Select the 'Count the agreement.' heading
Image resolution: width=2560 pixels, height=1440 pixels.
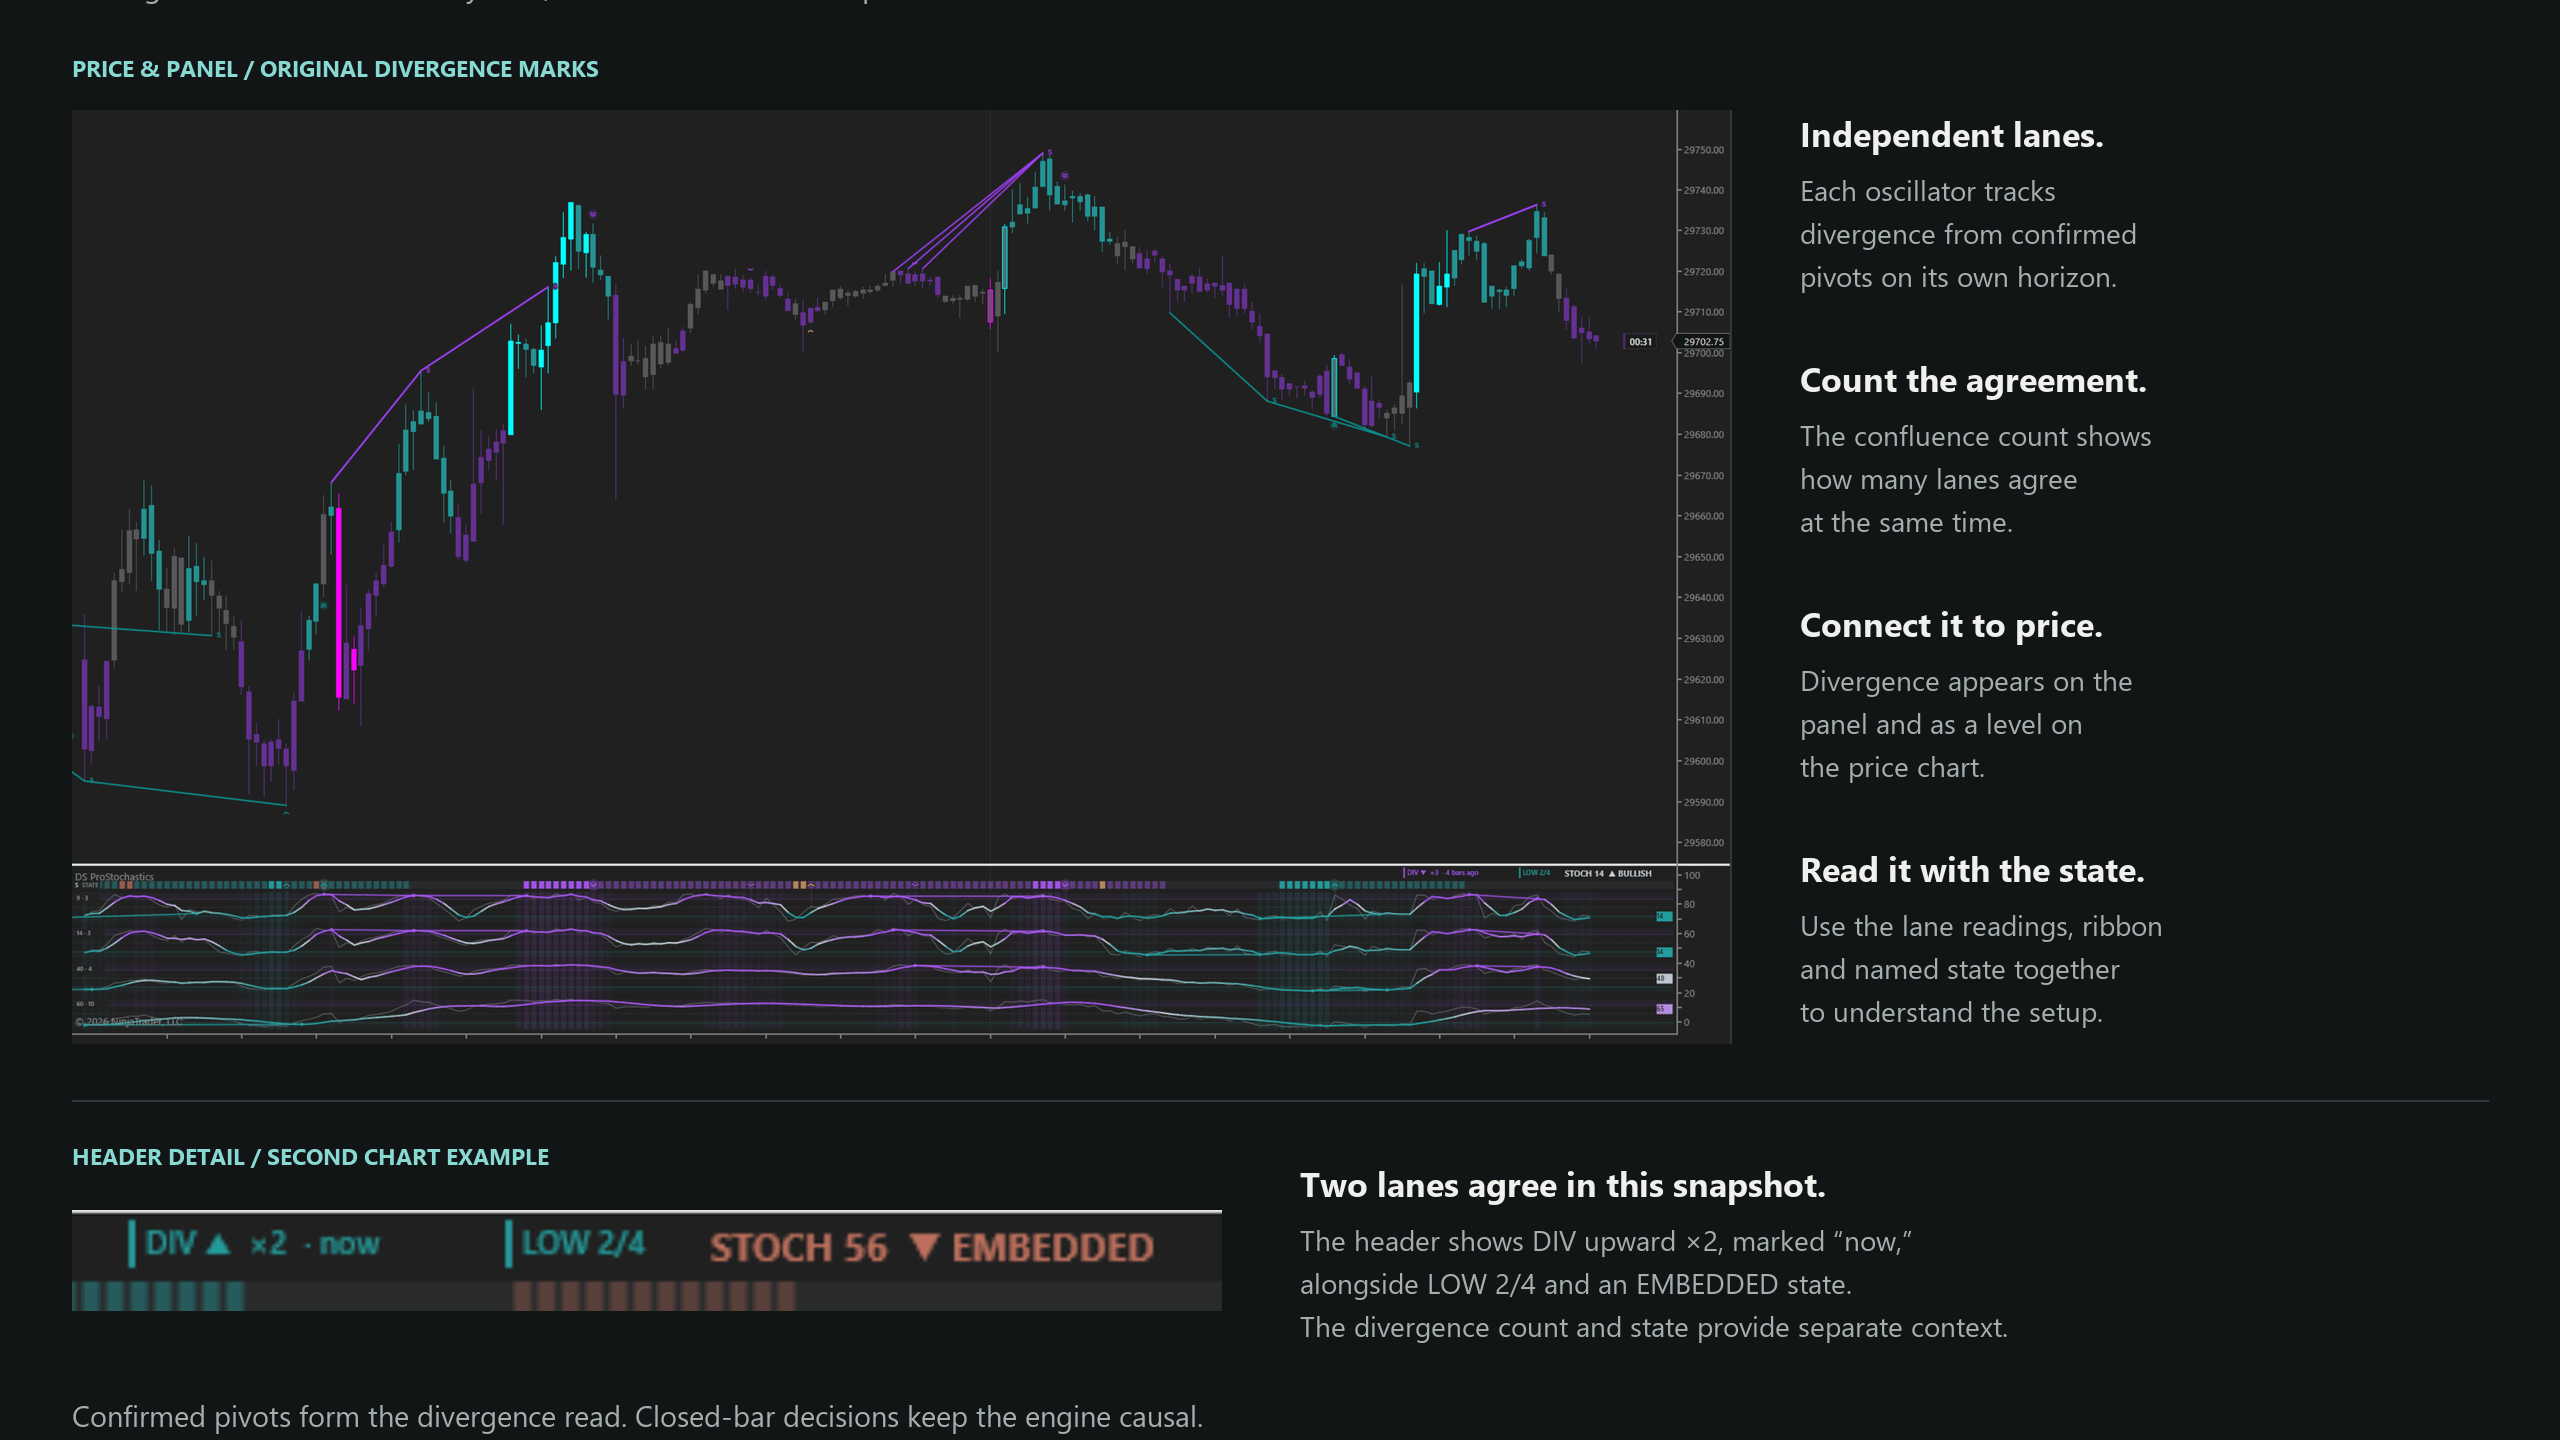coord(1973,380)
